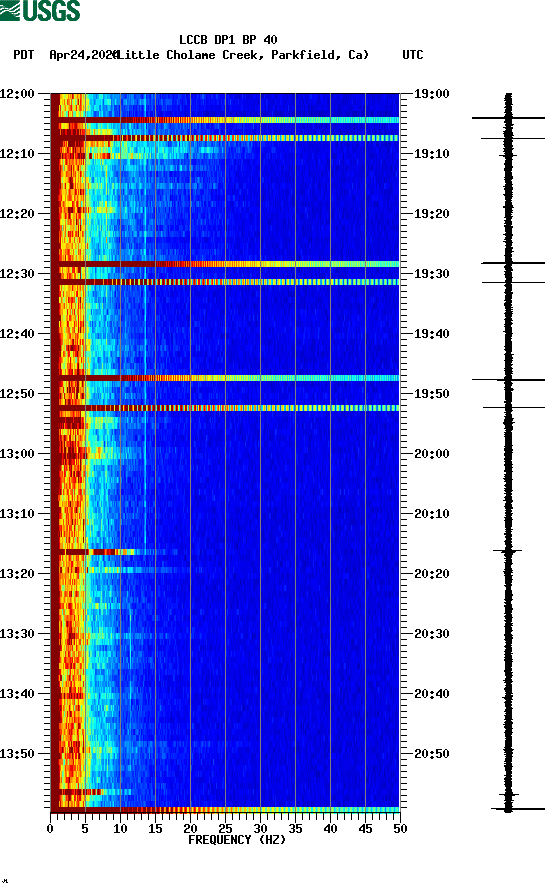Click the USGS logo
The image size is (552, 892).
(40, 10)
